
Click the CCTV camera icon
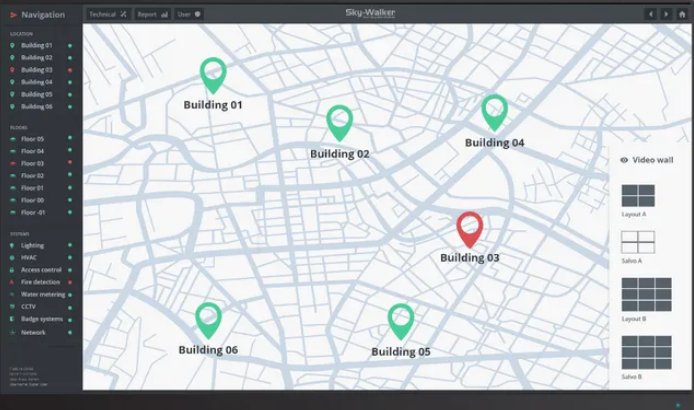point(12,306)
